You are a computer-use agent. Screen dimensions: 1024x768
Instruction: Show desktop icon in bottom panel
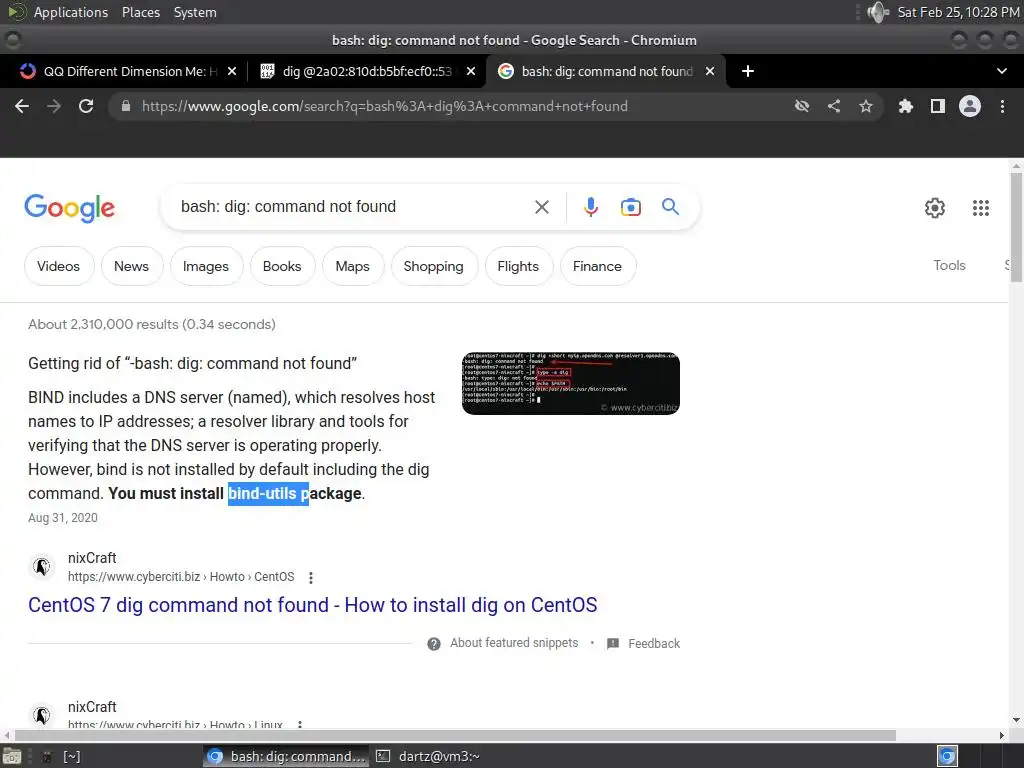click(12, 756)
